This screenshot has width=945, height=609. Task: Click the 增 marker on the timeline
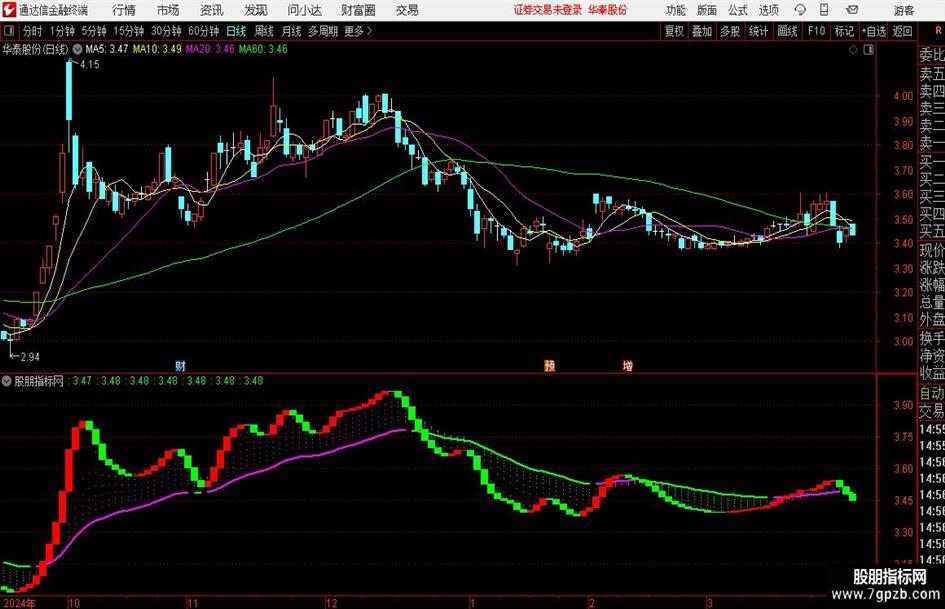coord(627,365)
